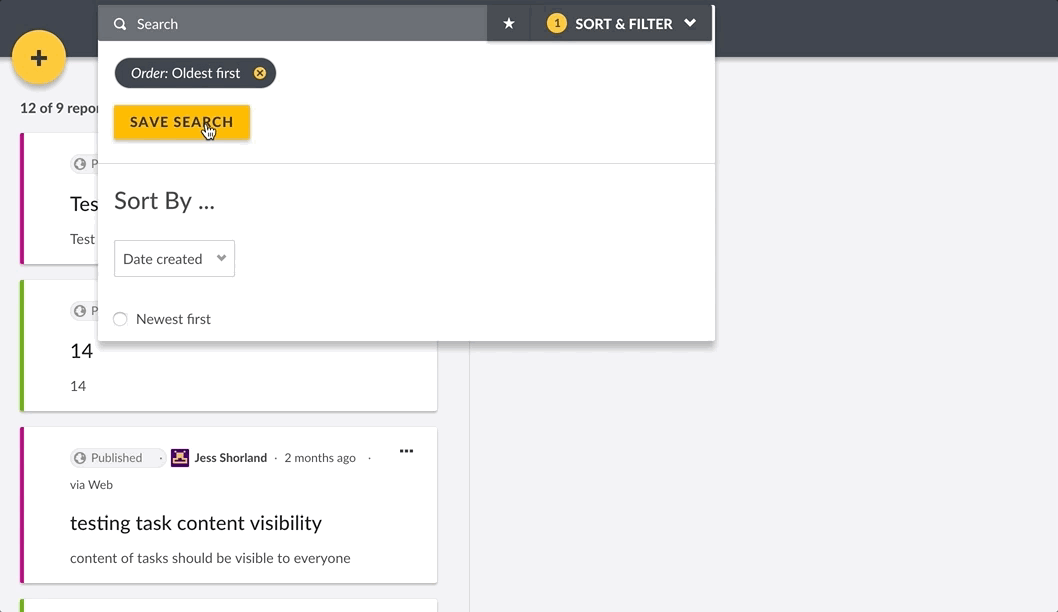Collapse the Sort & Filter chevron
Image resolution: width=1058 pixels, height=612 pixels.
690,23
